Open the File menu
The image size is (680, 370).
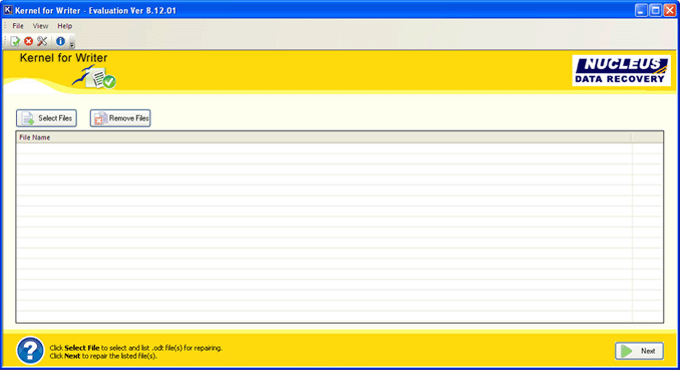[18, 26]
